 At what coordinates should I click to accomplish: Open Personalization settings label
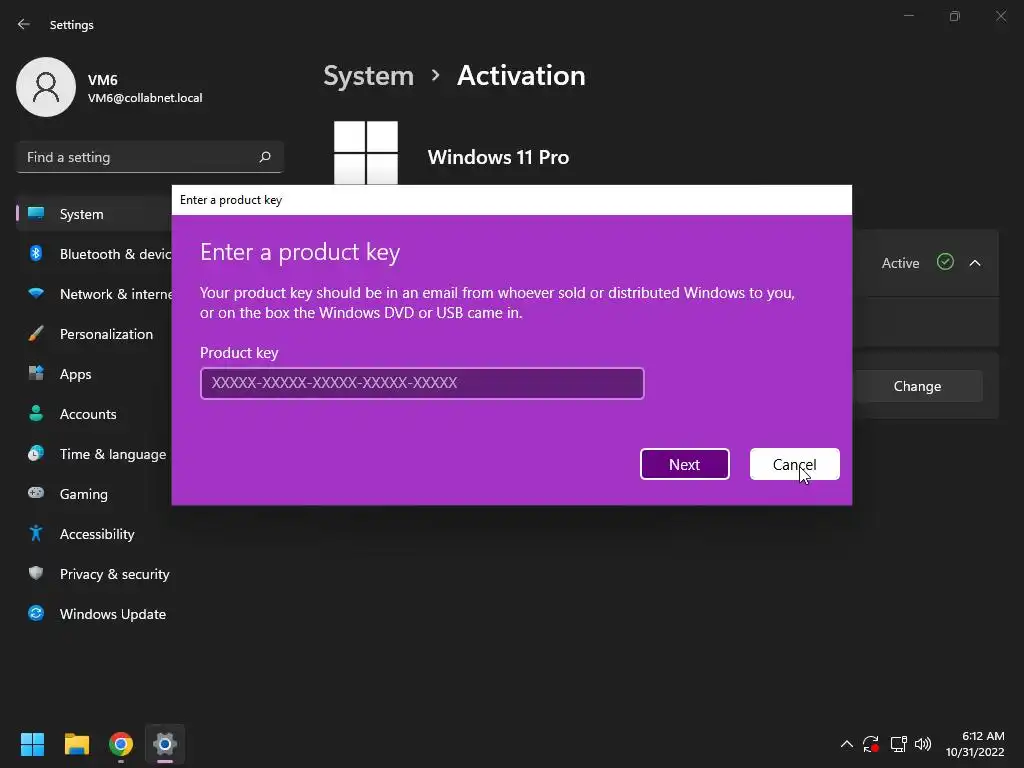(x=106, y=334)
